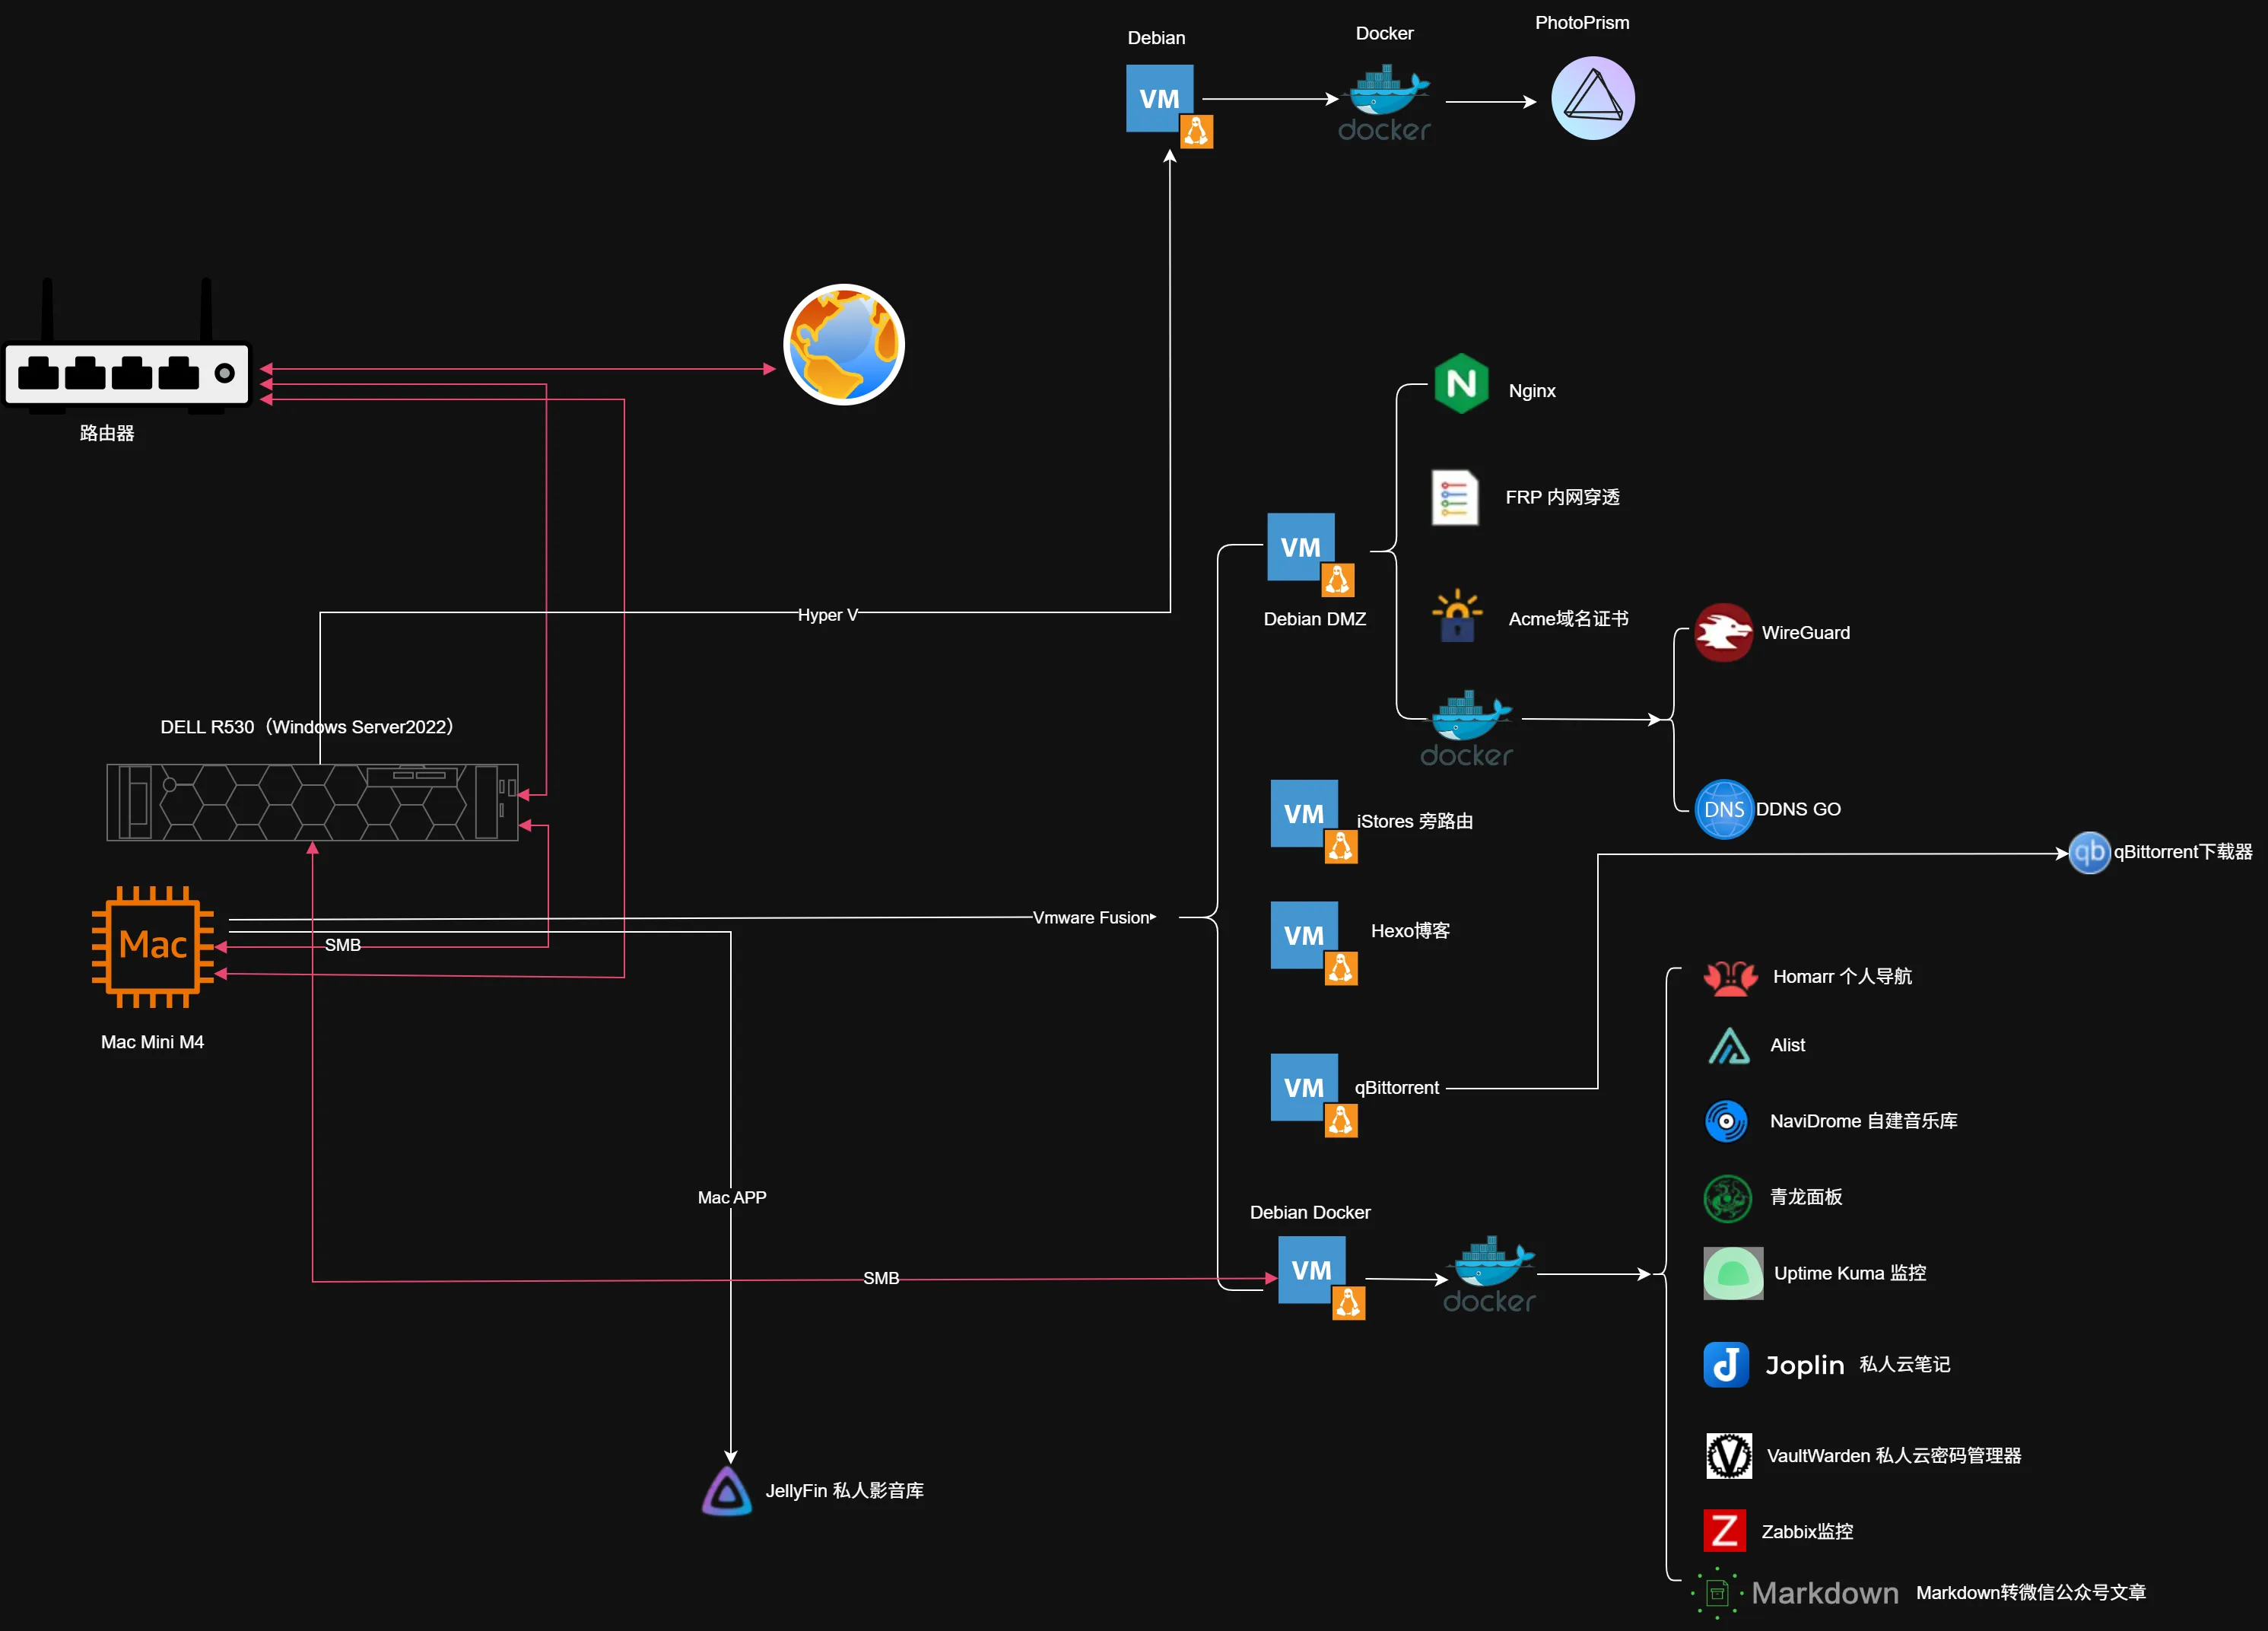Click the 'Homarr 个人导航' label
Image resolution: width=2268 pixels, height=1631 pixels.
pyautogui.click(x=1842, y=976)
